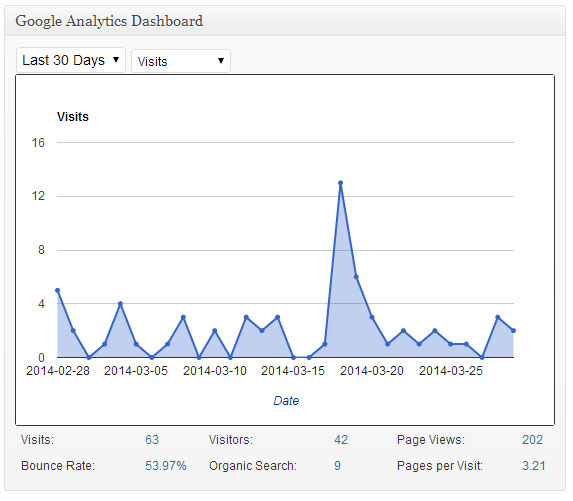The height and width of the screenshot is (501, 573).
Task: Open the Visits metric dropdown
Action: point(181,61)
